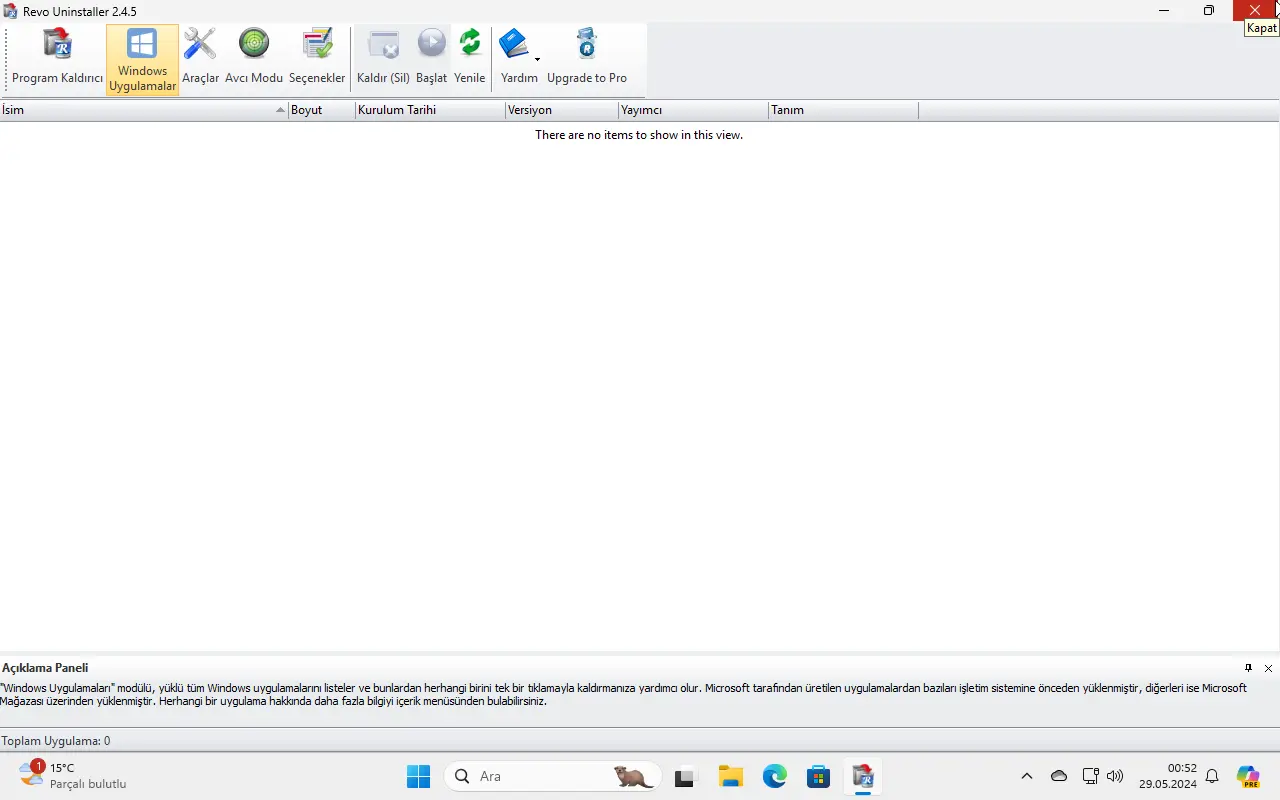Sort by the İsim column header
The width and height of the screenshot is (1280, 800).
pos(144,110)
